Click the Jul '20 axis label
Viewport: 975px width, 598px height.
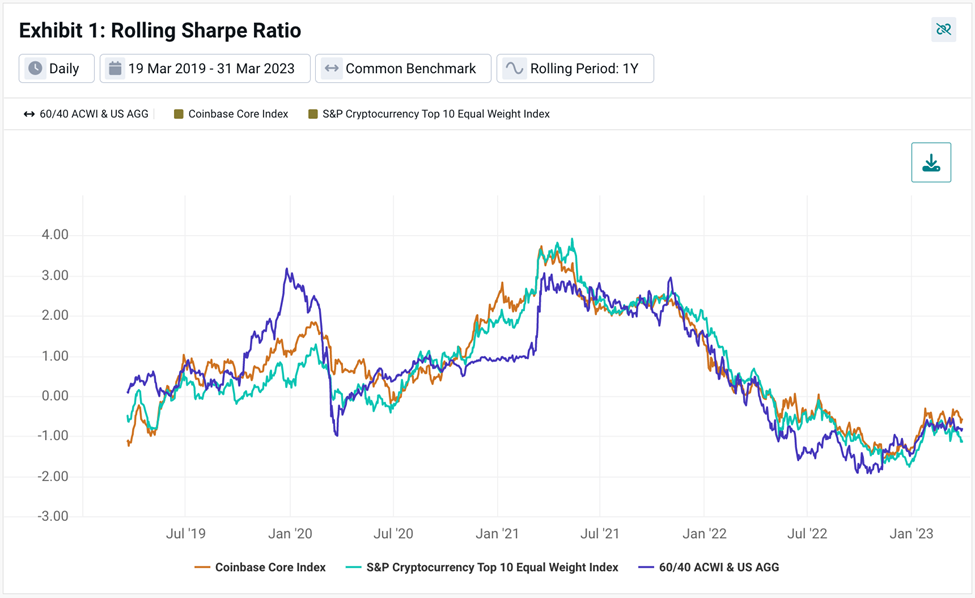(x=393, y=533)
